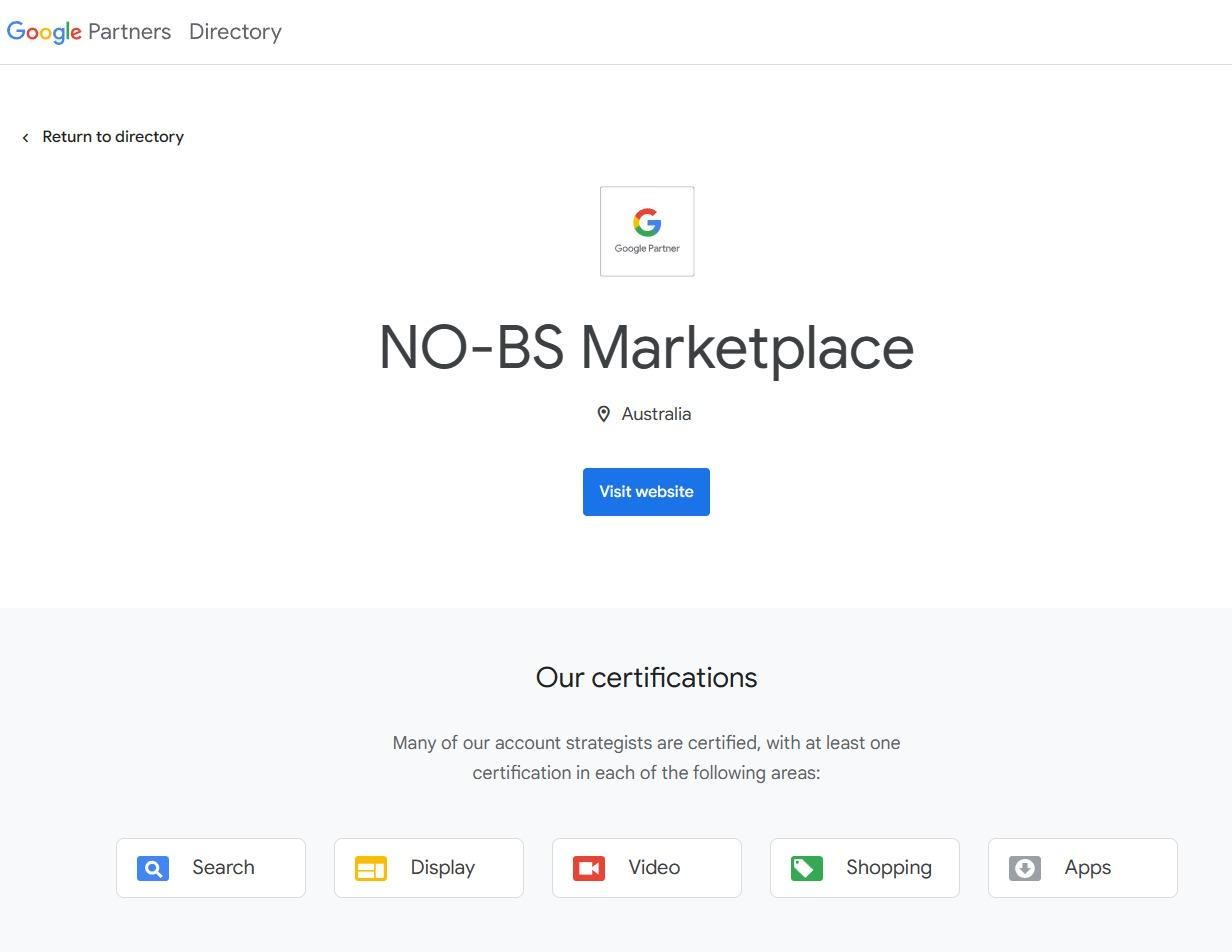This screenshot has width=1232, height=952.
Task: Click the yellow Display icon
Action: pos(371,868)
